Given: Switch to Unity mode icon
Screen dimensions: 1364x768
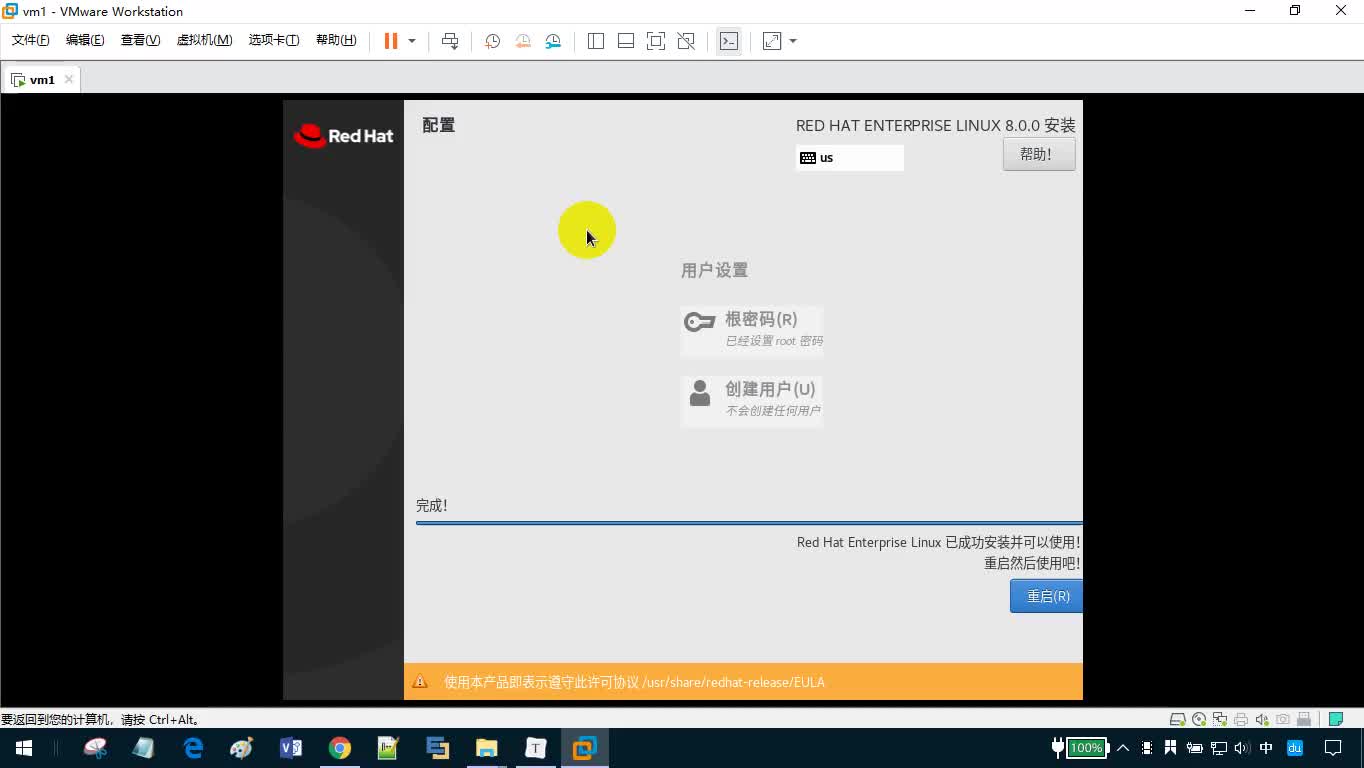Looking at the screenshot, I should [x=686, y=41].
